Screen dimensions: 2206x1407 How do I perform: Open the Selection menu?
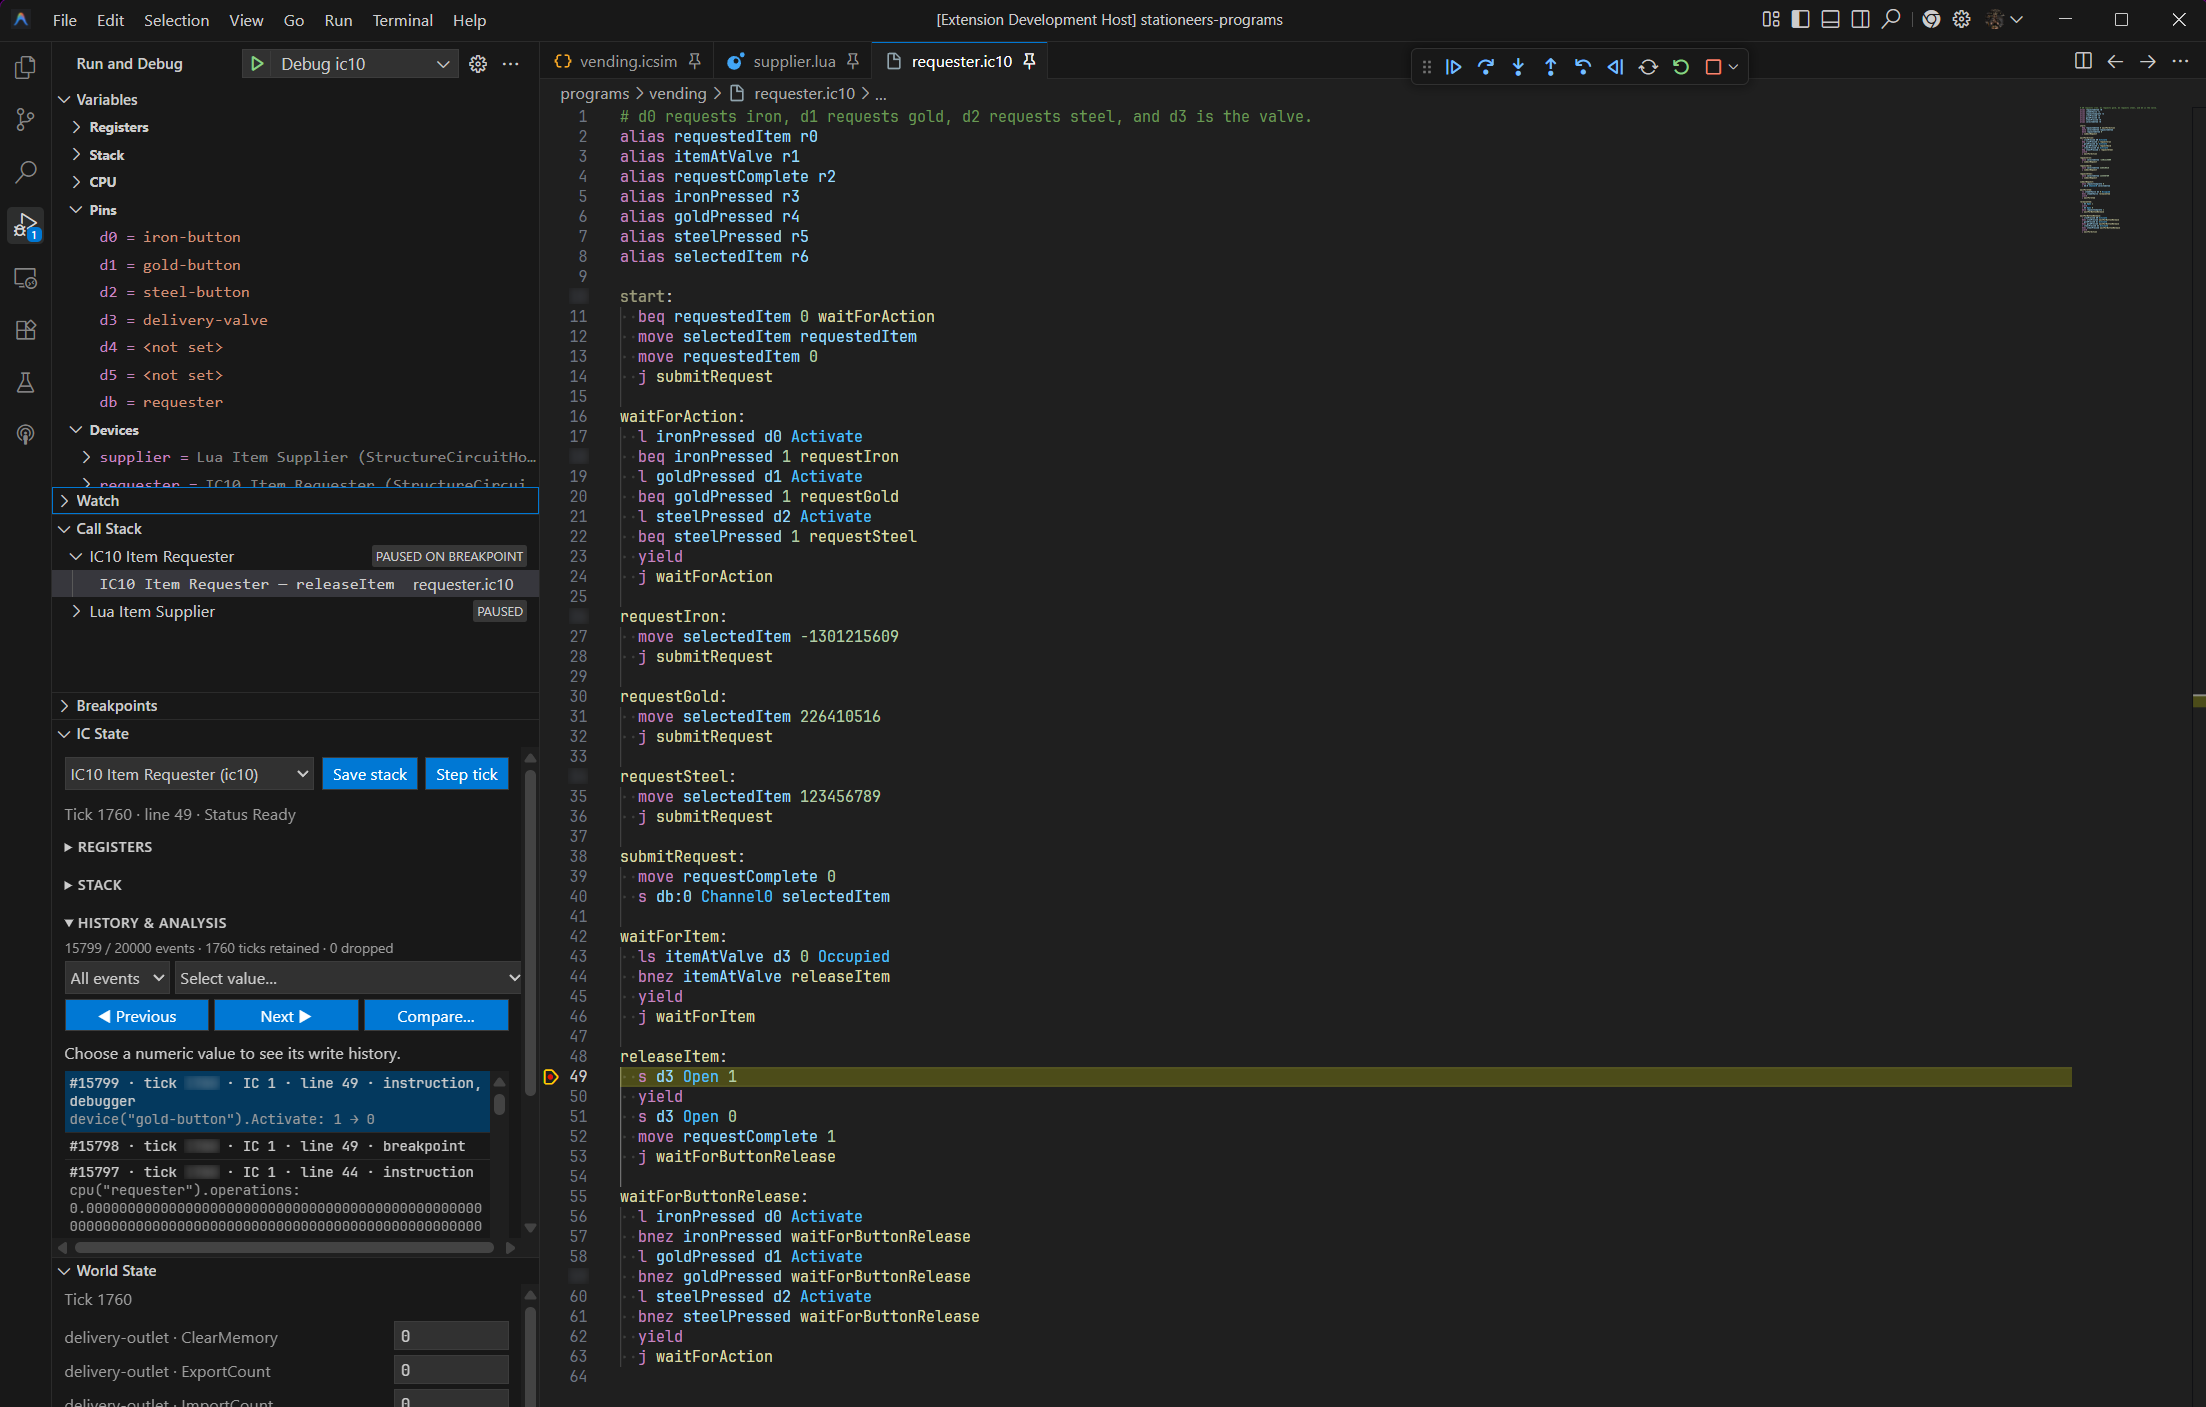[176, 20]
